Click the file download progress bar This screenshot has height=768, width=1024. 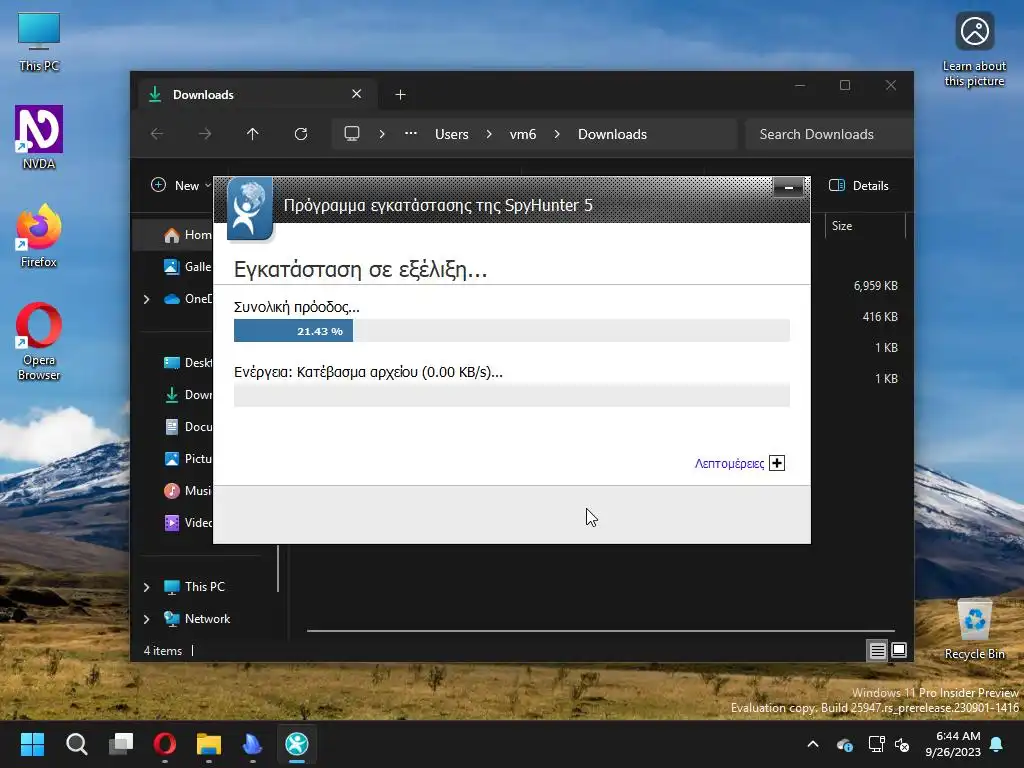pos(512,396)
